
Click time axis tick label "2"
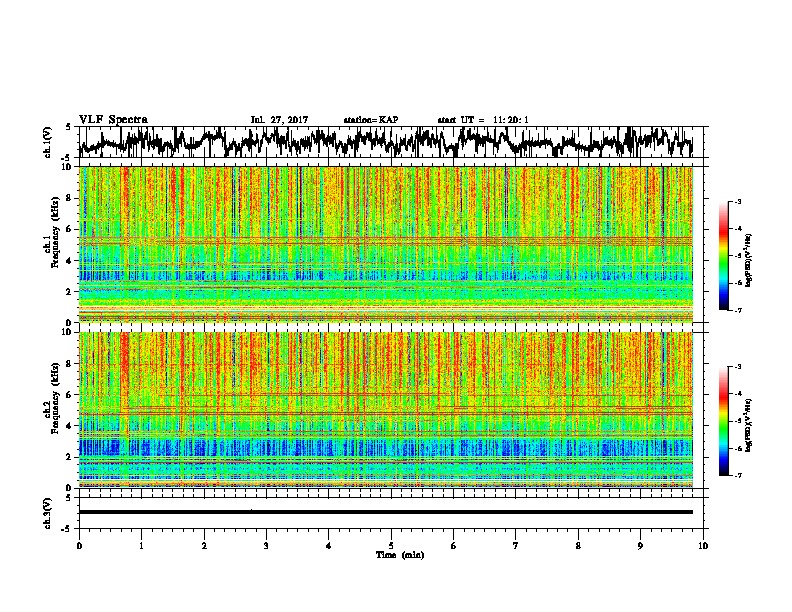(204, 546)
